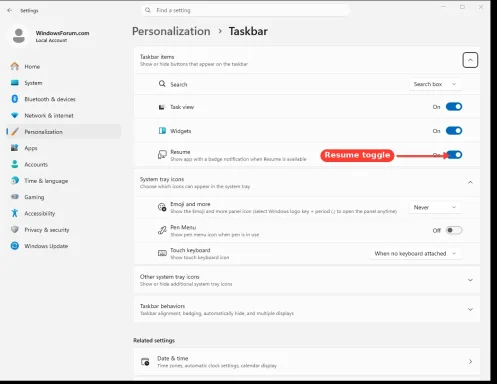
Task: Collapse the Taskbar items section chevron
Action: [470, 60]
